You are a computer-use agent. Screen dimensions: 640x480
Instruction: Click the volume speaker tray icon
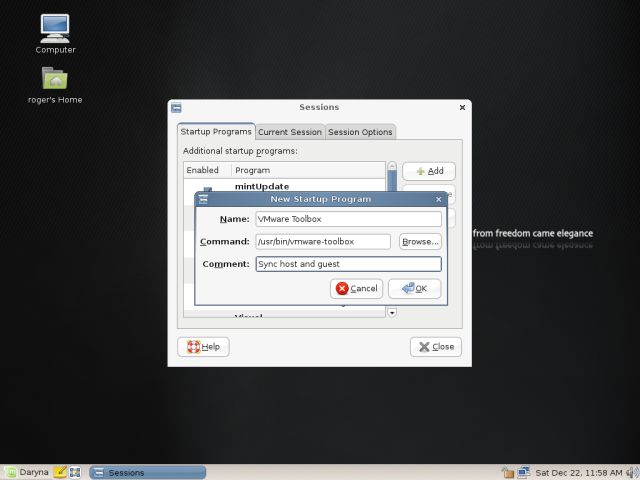coord(631,473)
